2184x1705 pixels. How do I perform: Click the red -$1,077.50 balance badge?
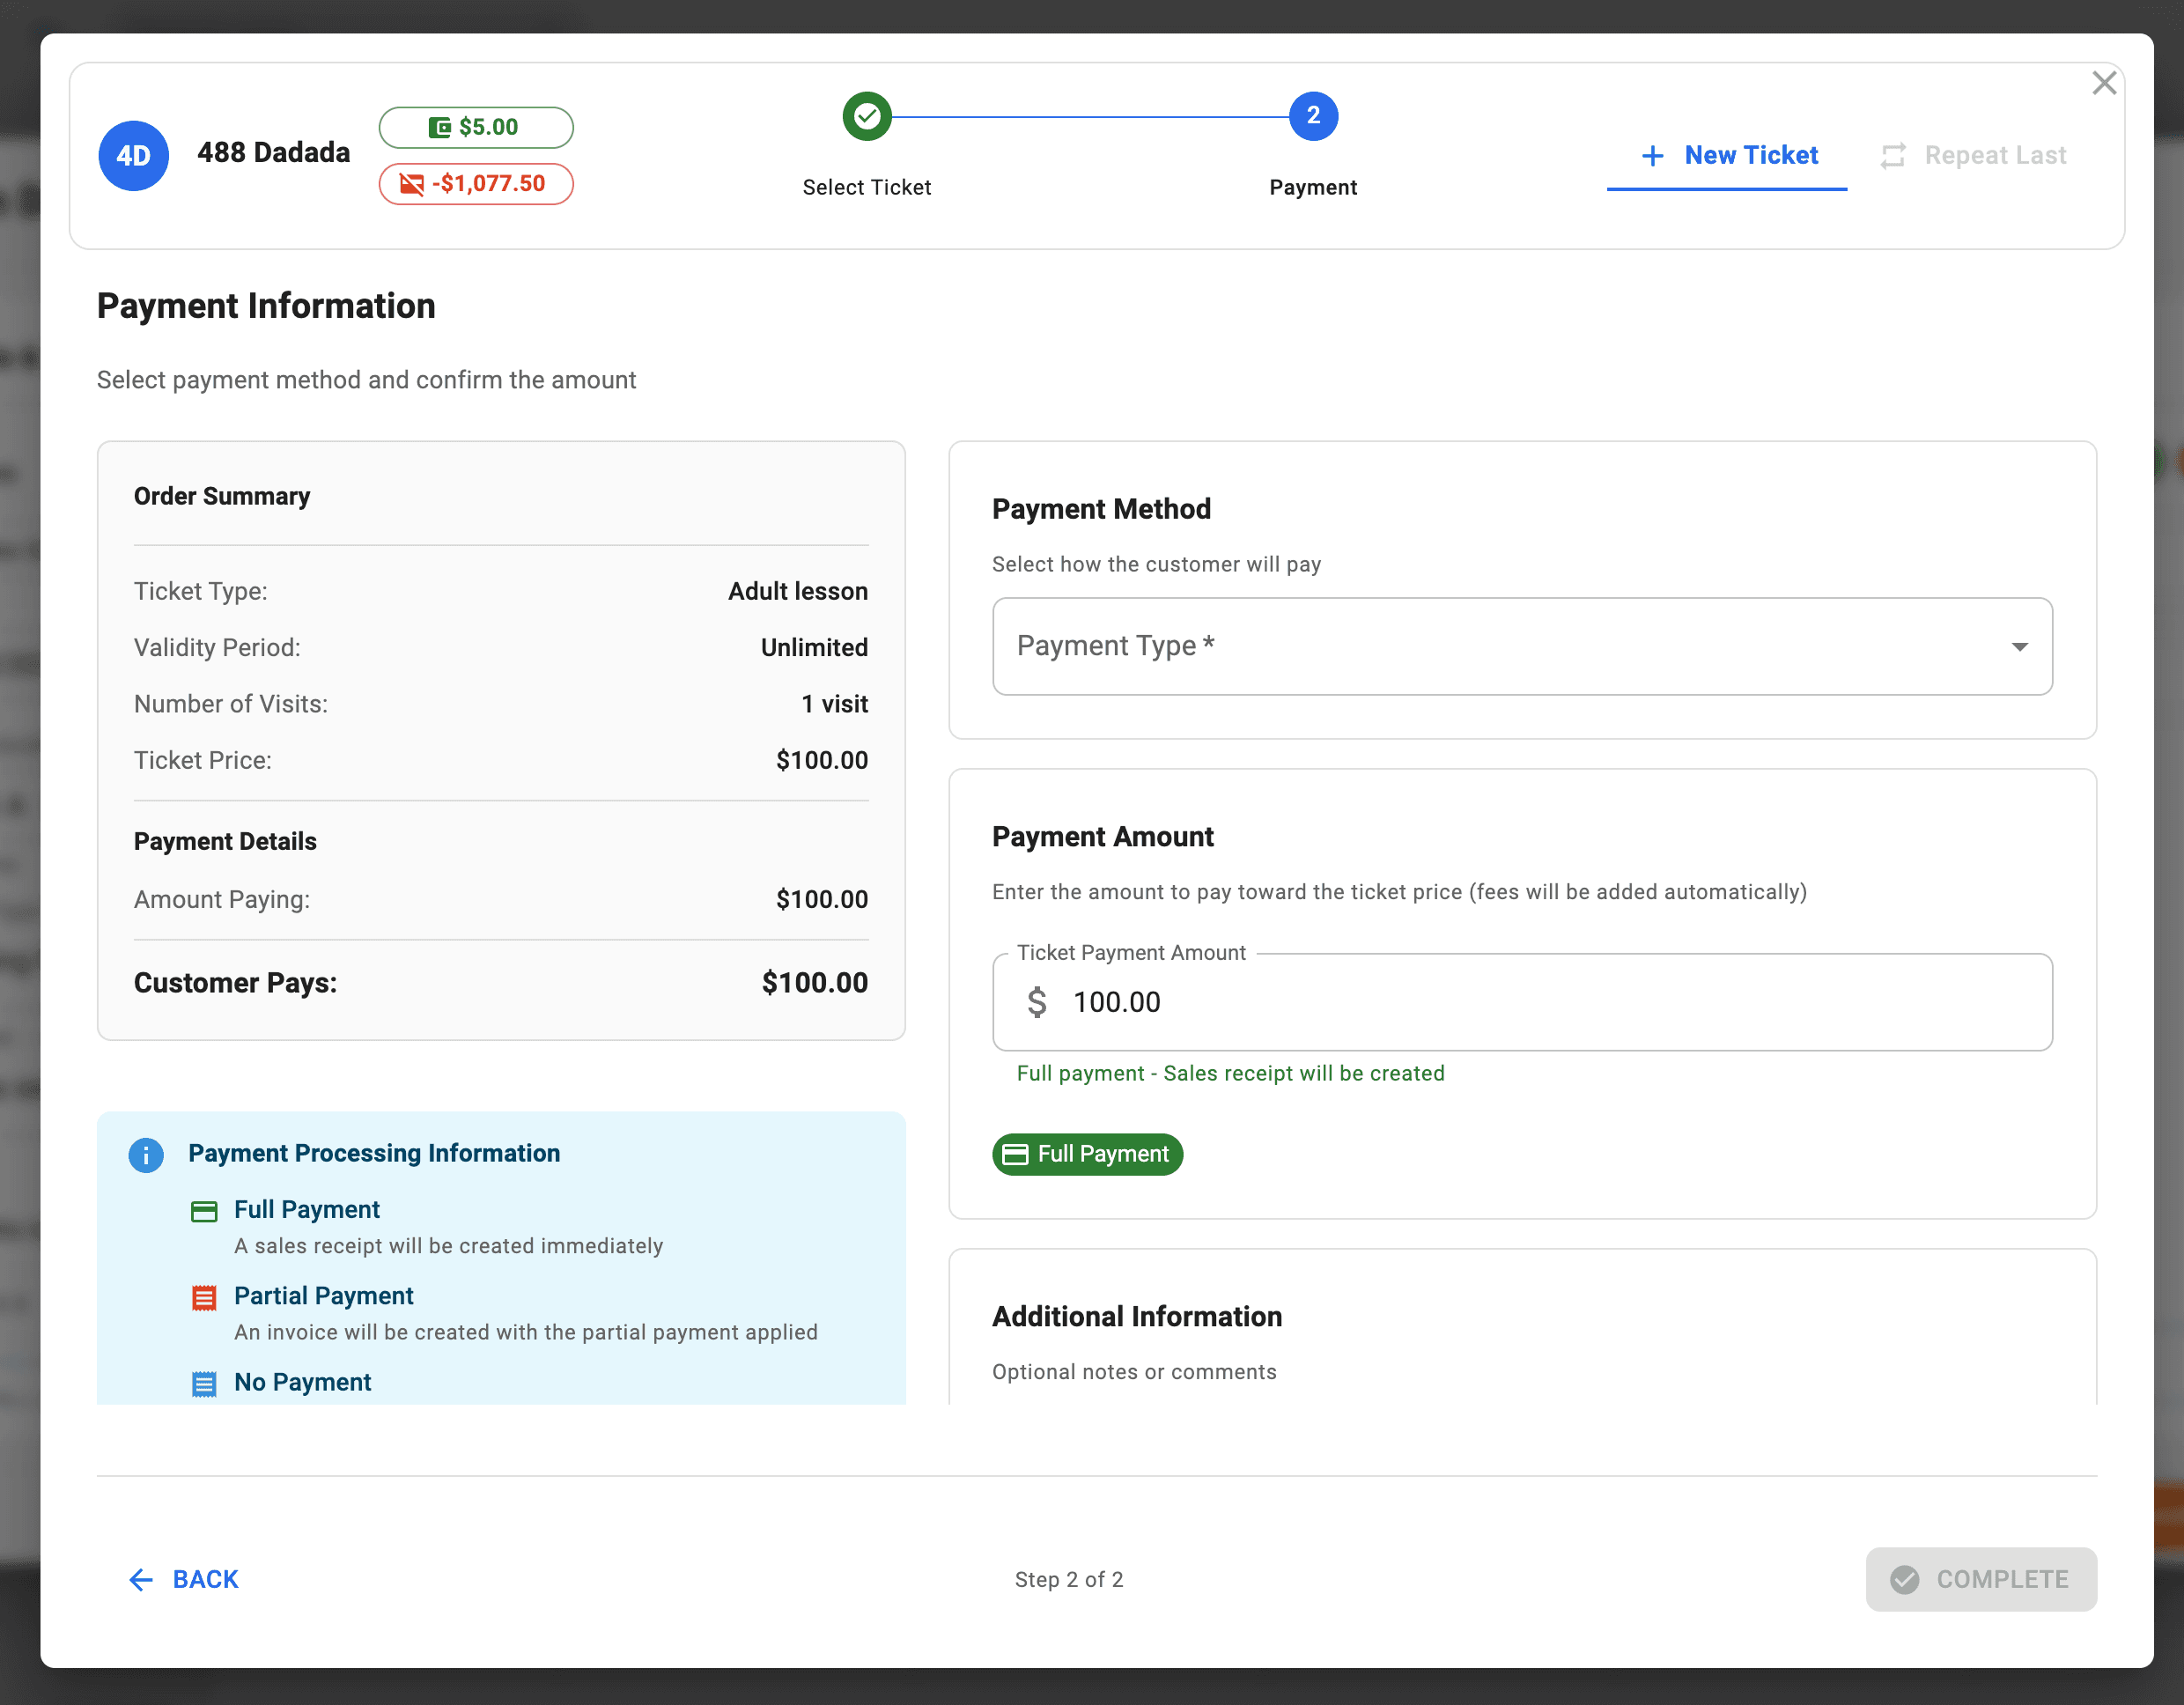pyautogui.click(x=476, y=184)
